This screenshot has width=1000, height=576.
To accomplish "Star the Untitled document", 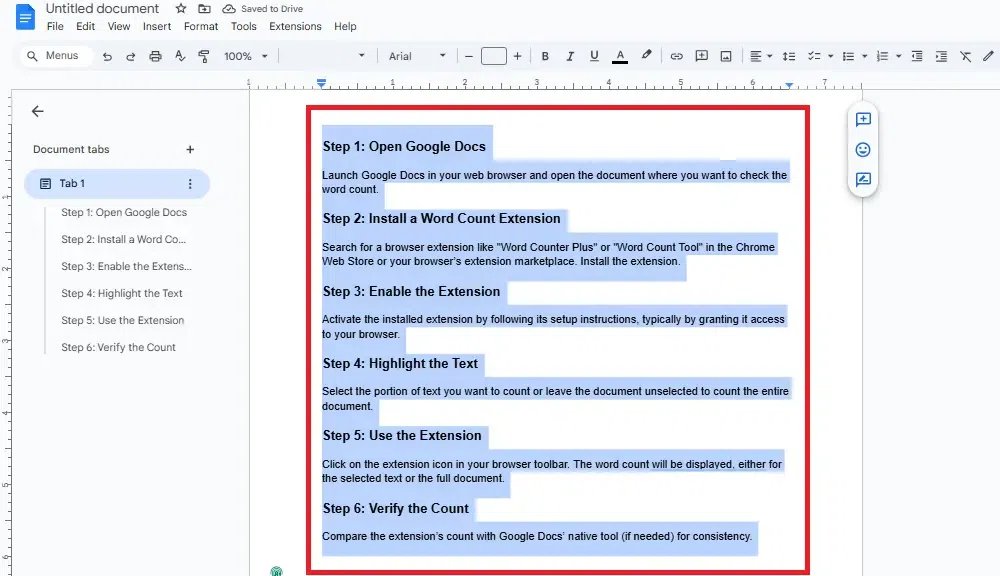I will coord(181,8).
